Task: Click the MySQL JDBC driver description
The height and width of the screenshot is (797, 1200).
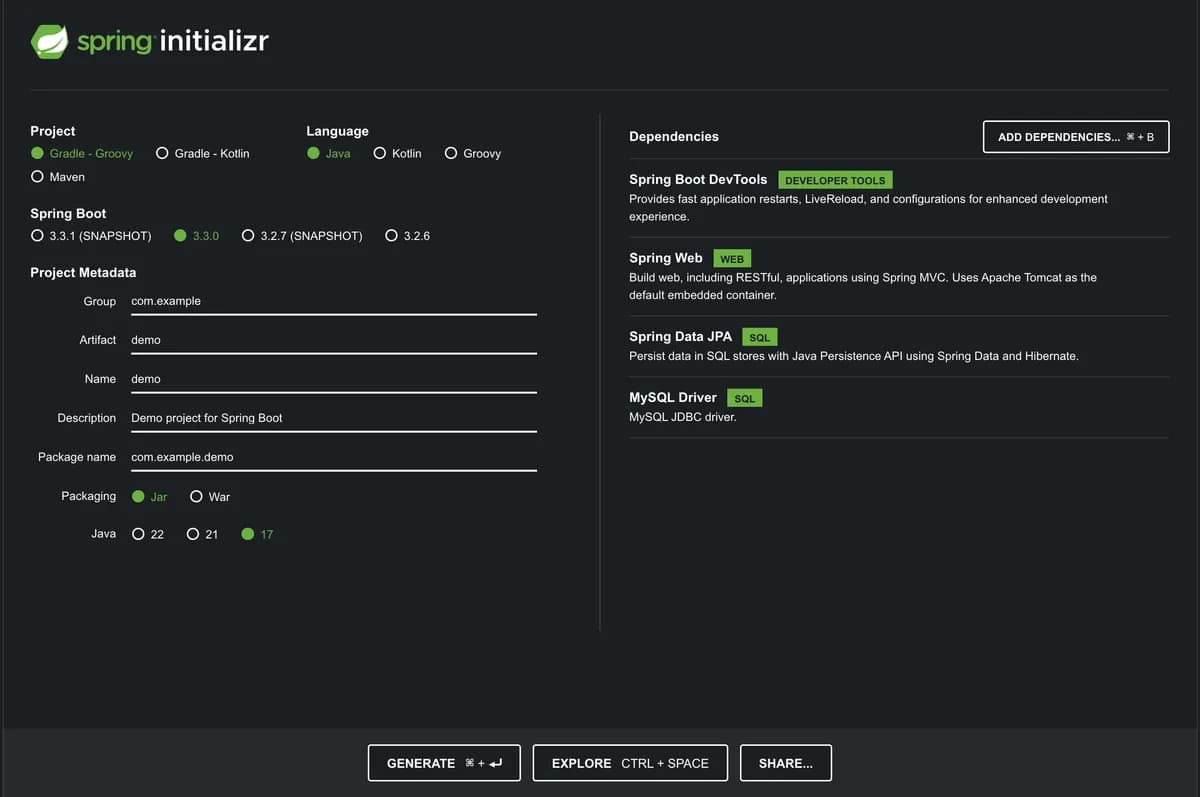Action: pos(683,417)
